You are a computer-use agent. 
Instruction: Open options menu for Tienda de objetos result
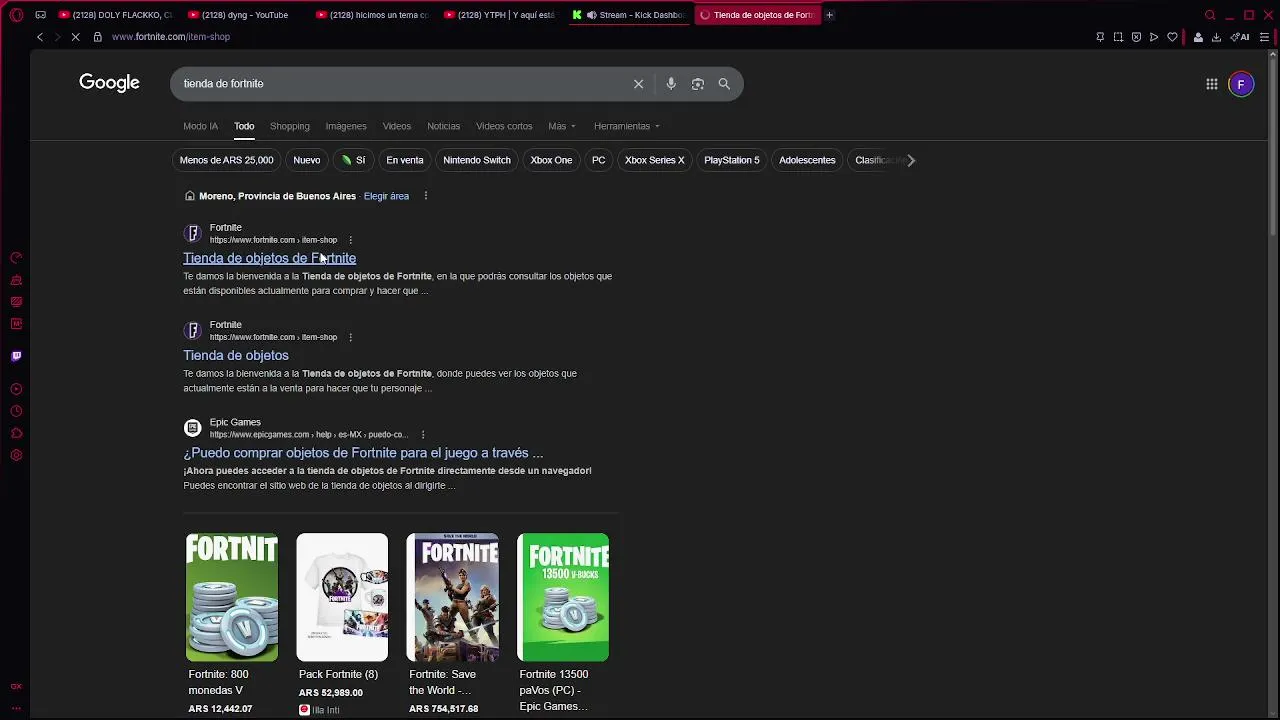click(x=350, y=337)
